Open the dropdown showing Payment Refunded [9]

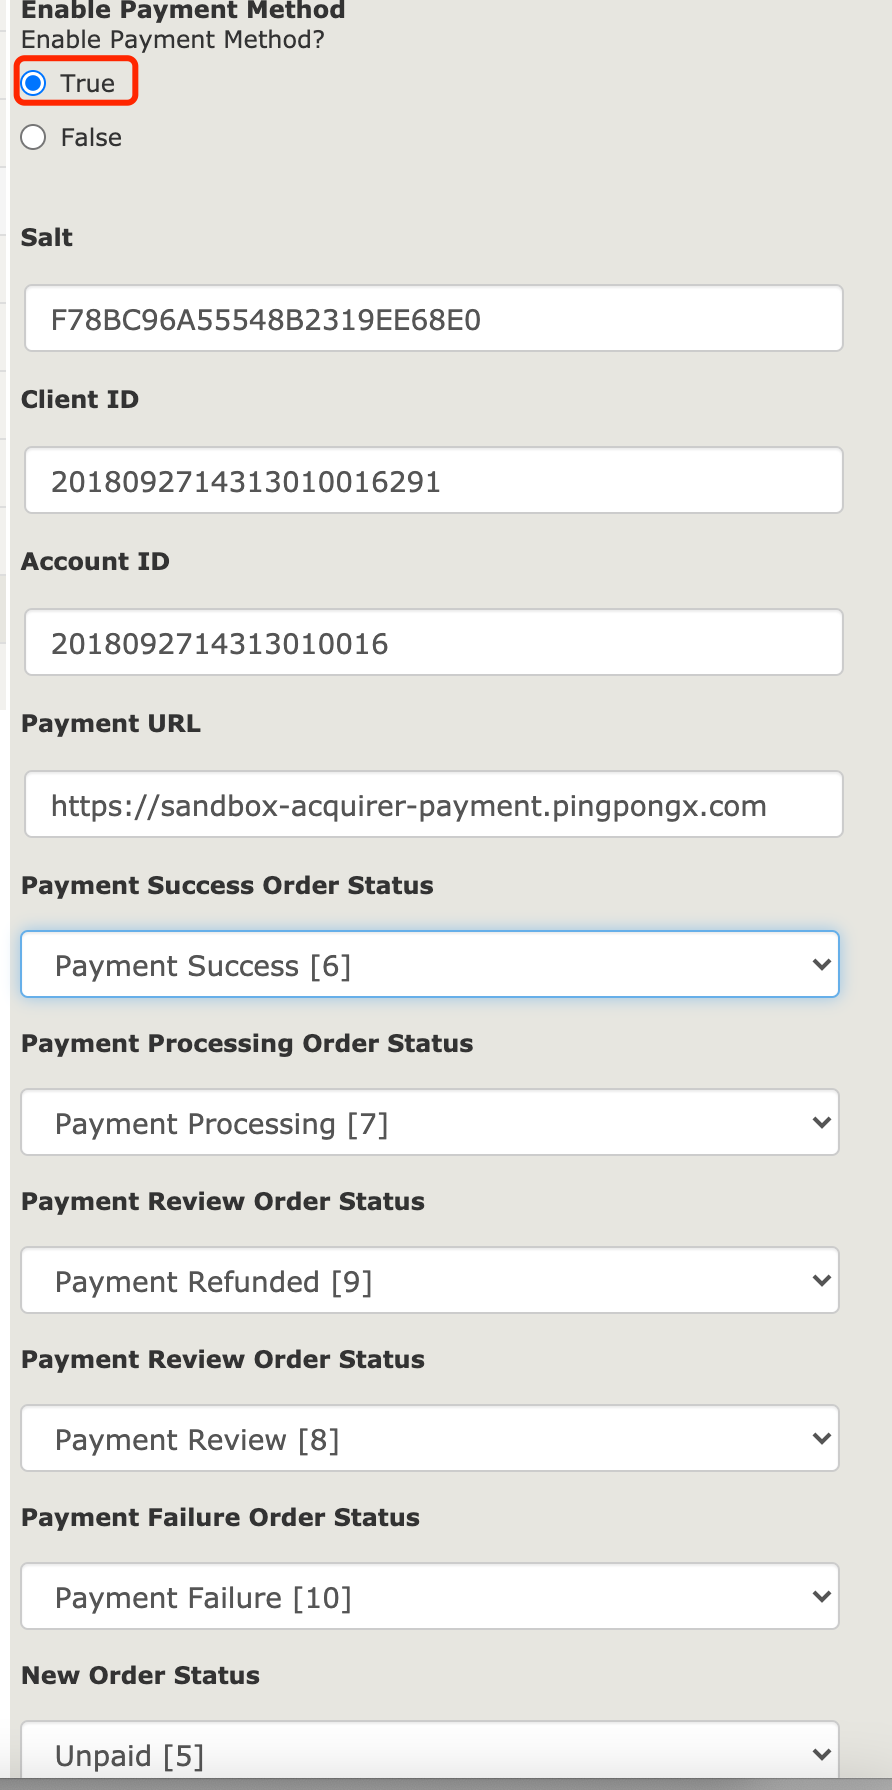(430, 1280)
